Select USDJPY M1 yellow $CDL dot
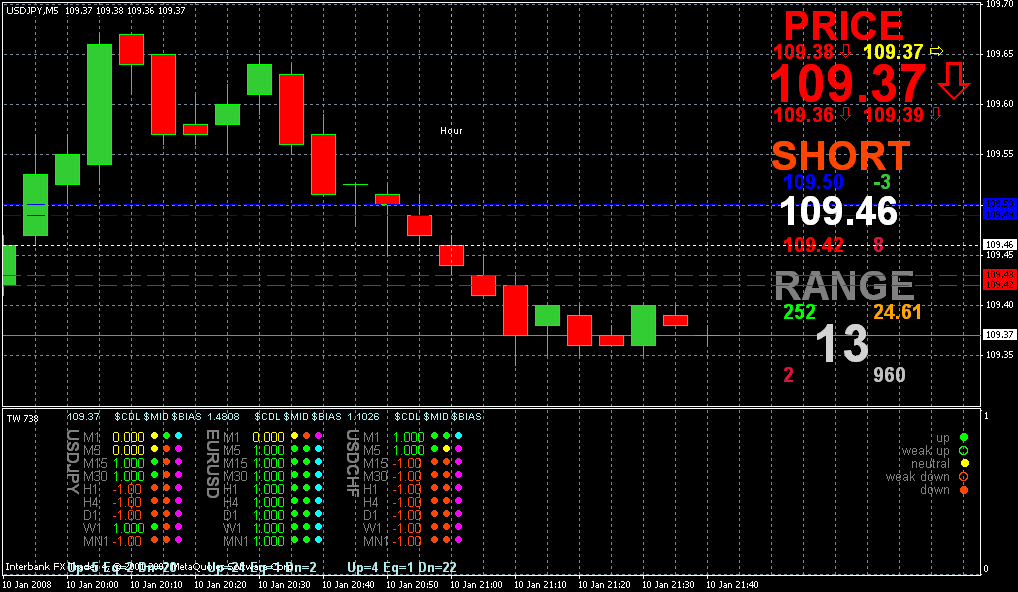Screen dimensions: 1018x592 tap(155, 436)
